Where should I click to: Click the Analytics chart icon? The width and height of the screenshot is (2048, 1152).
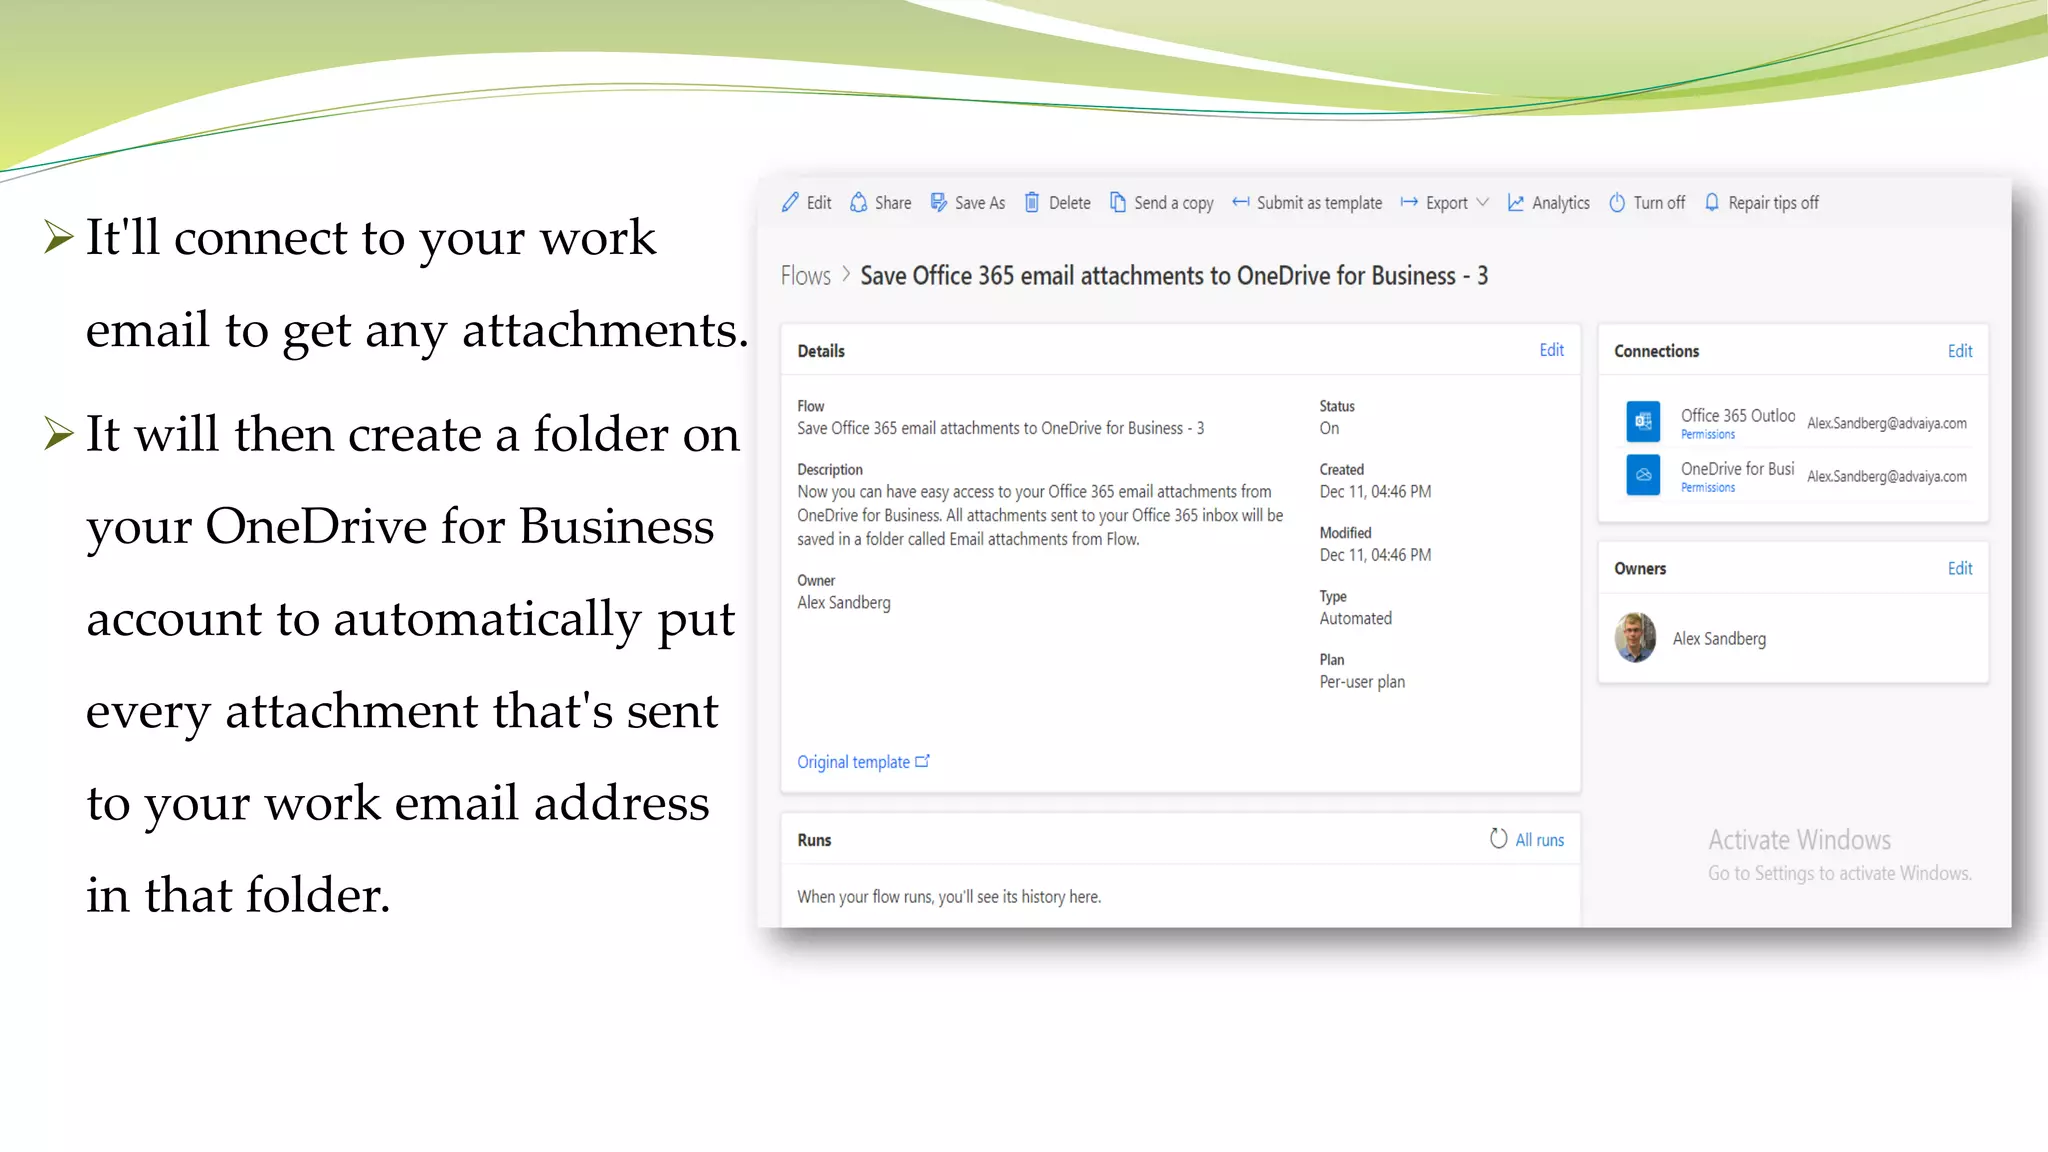click(x=1515, y=202)
